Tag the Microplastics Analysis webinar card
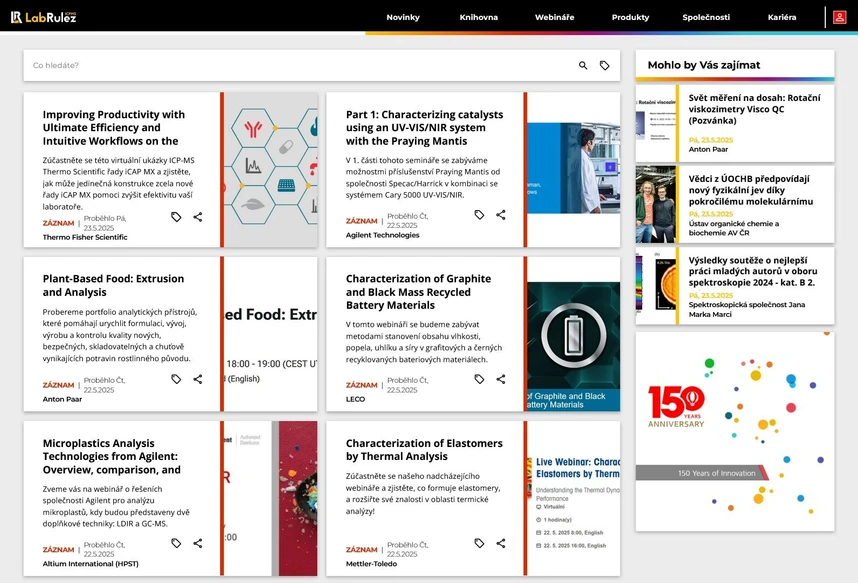858x583 pixels. [176, 543]
